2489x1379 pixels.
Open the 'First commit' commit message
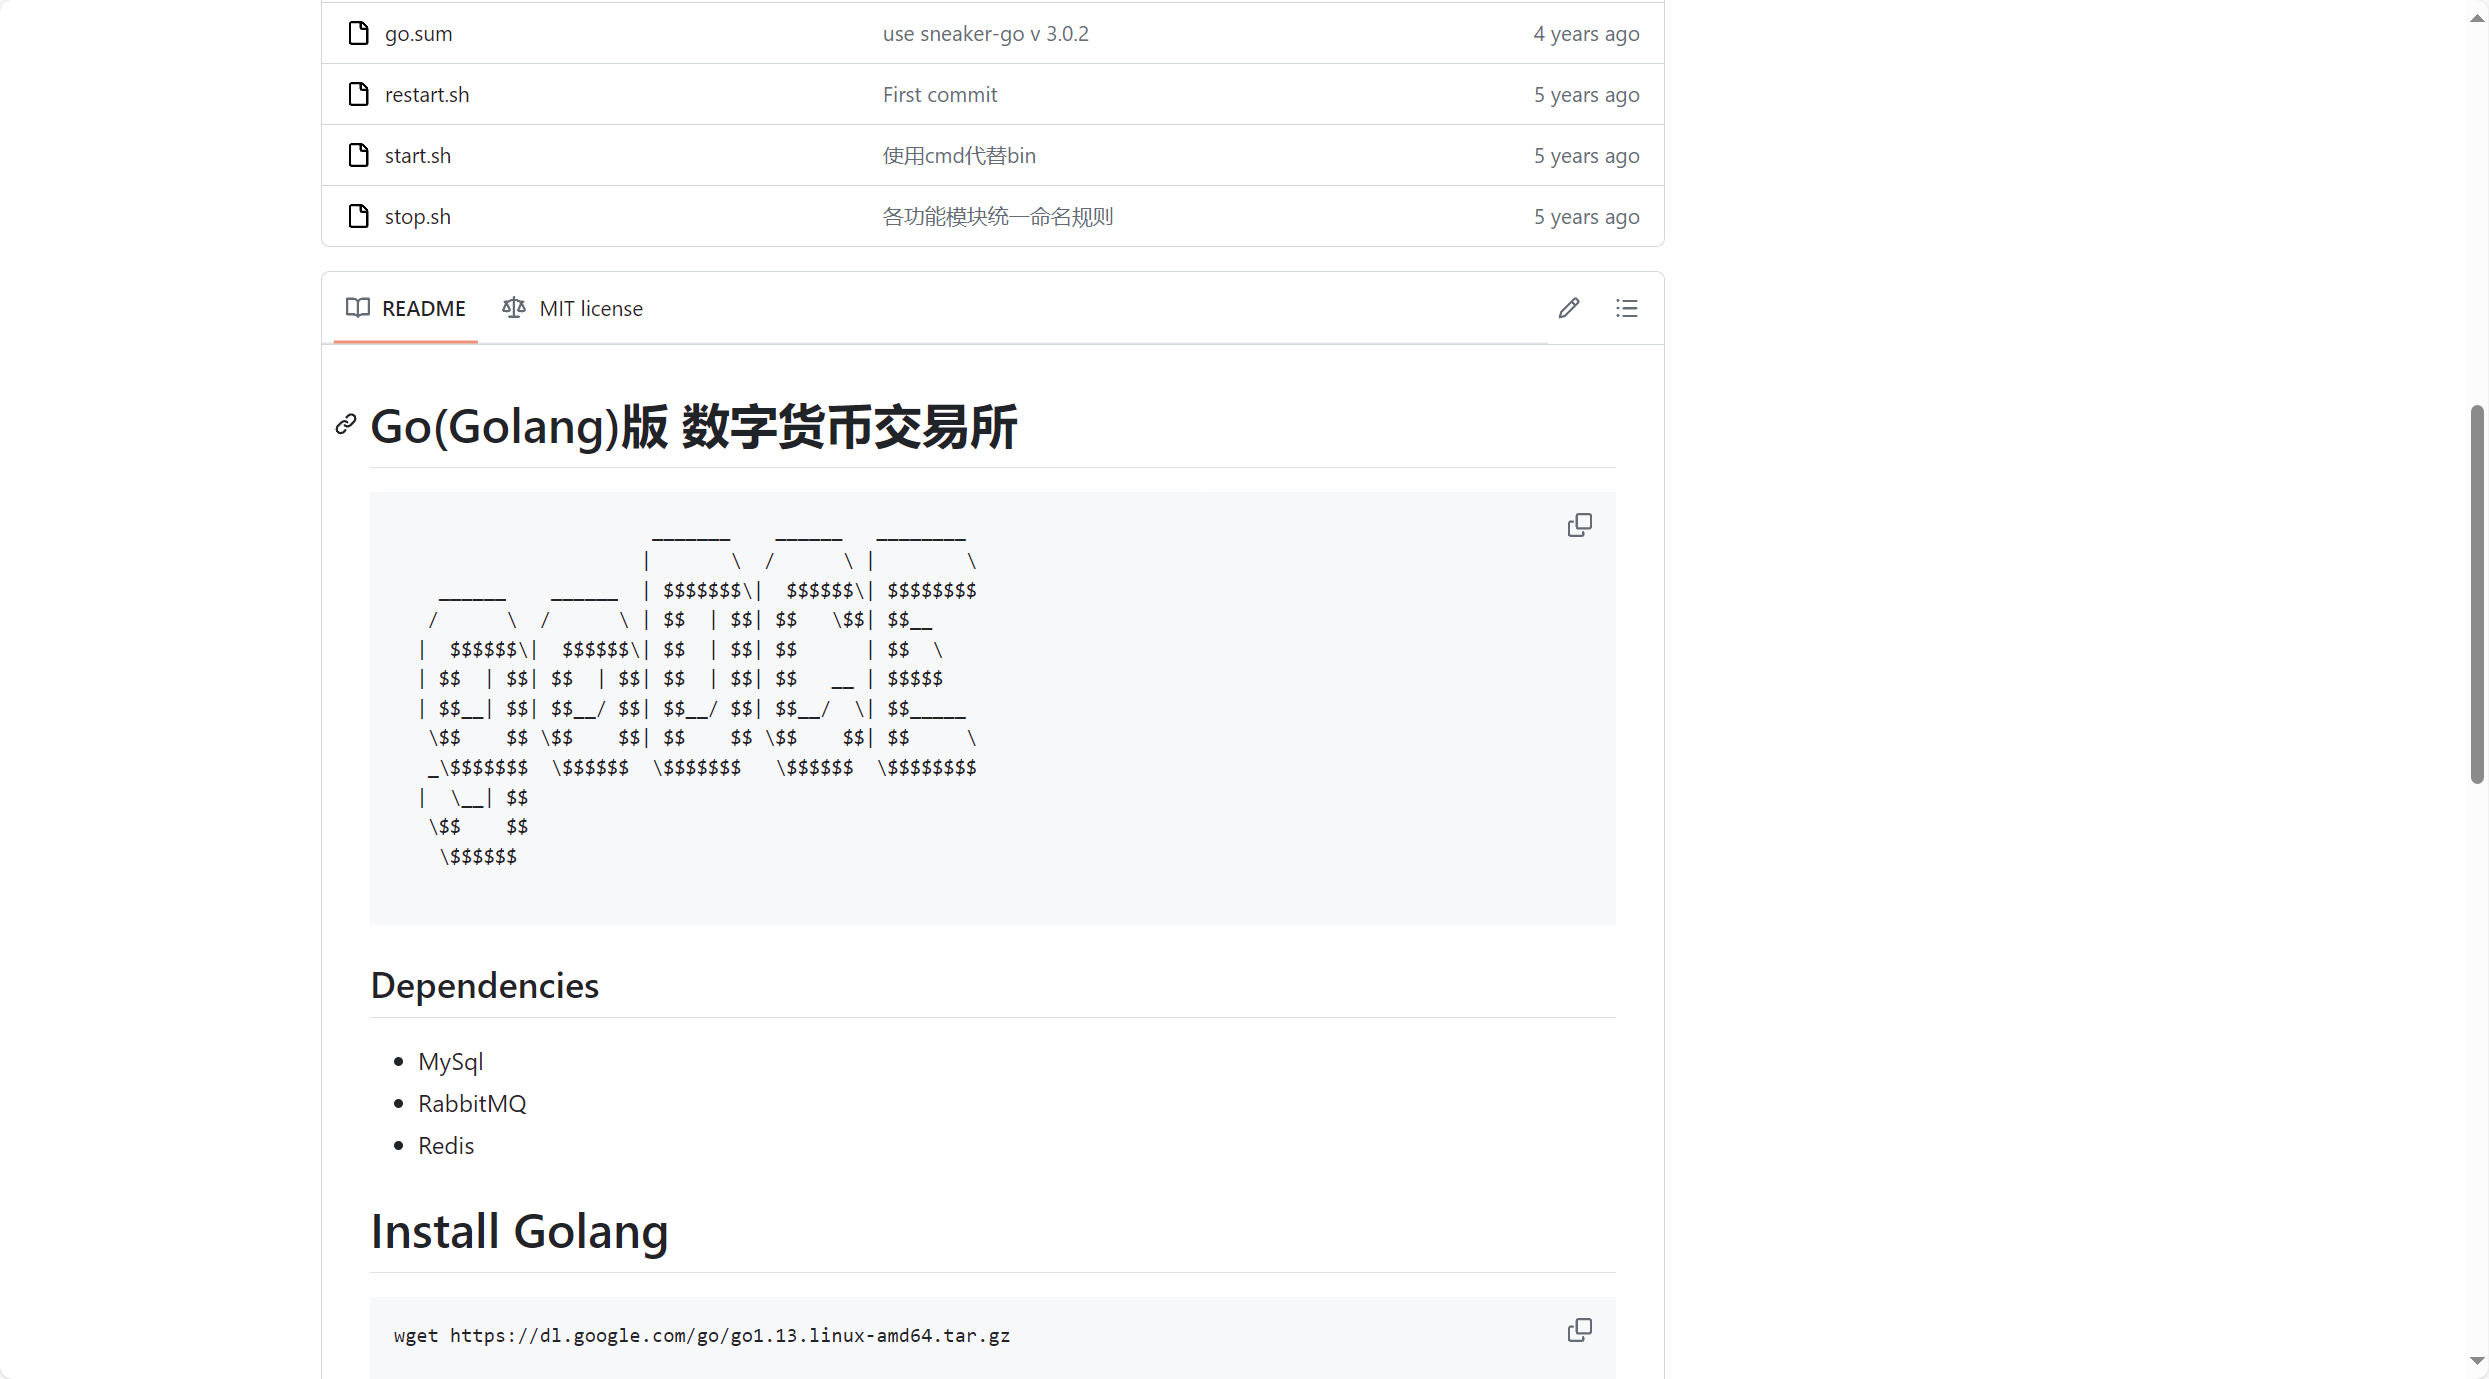(940, 94)
